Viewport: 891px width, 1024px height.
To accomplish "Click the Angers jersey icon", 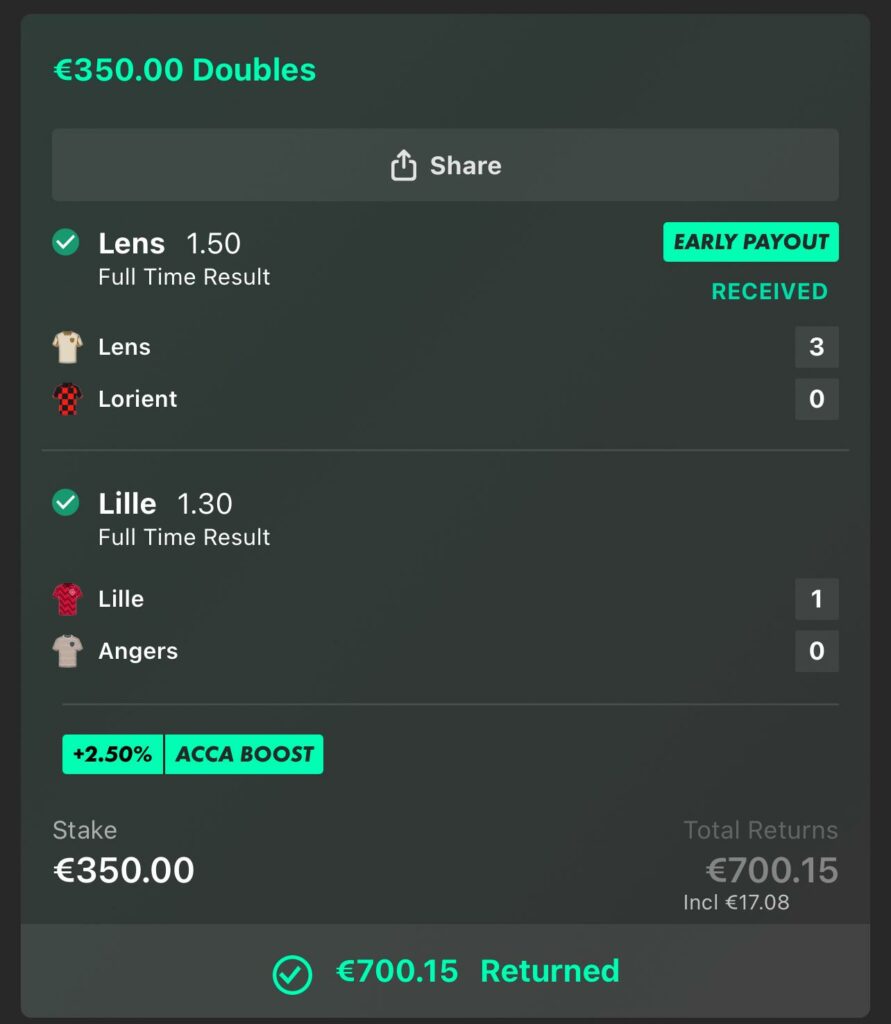I will (x=67, y=651).
